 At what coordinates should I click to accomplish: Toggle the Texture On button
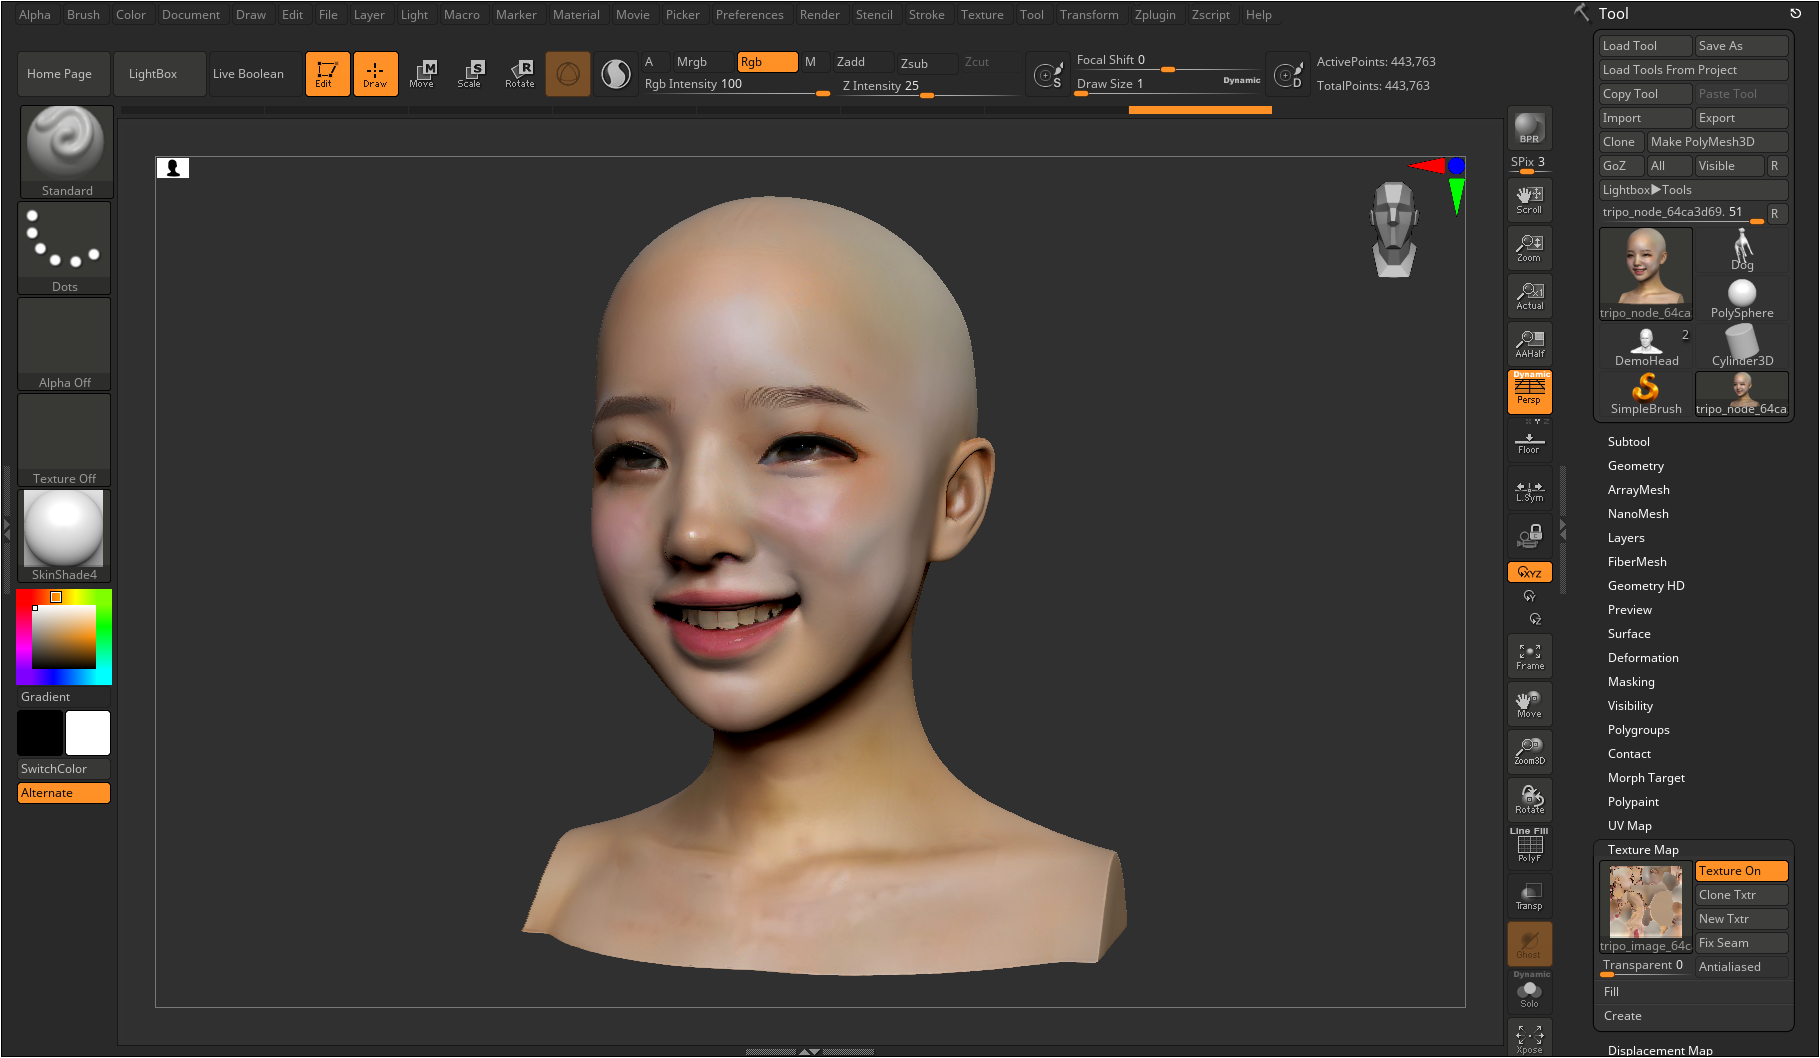pos(1740,871)
